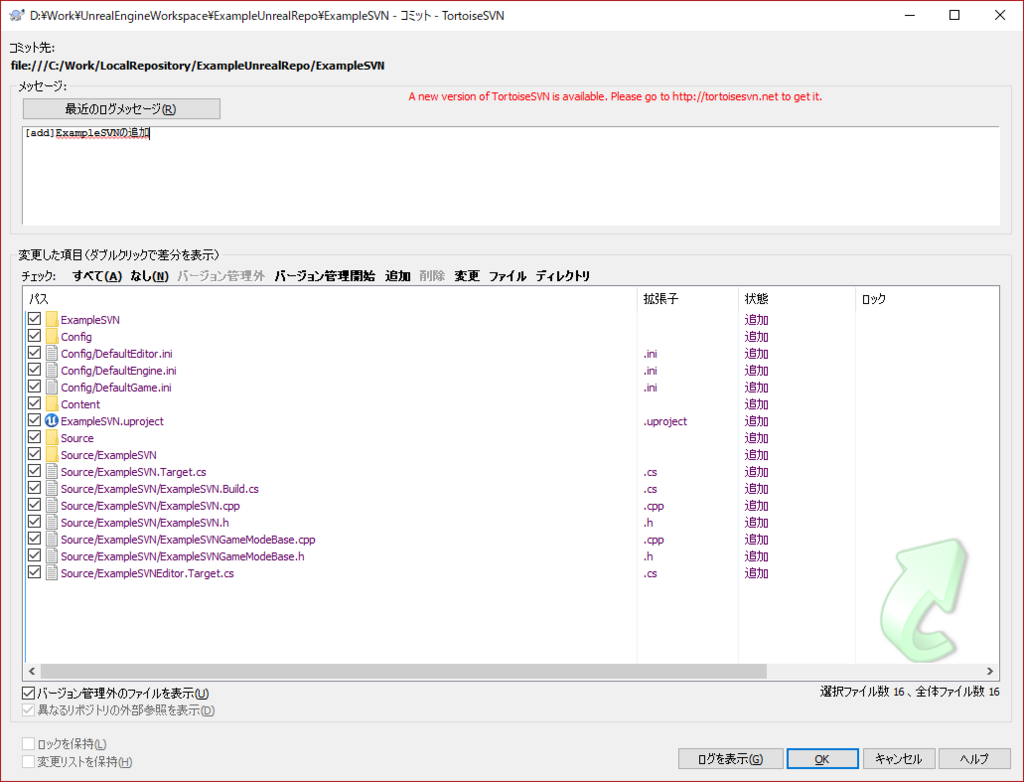Minimize the TortoiseSVN commit window
1024x782 pixels.
tap(910, 15)
